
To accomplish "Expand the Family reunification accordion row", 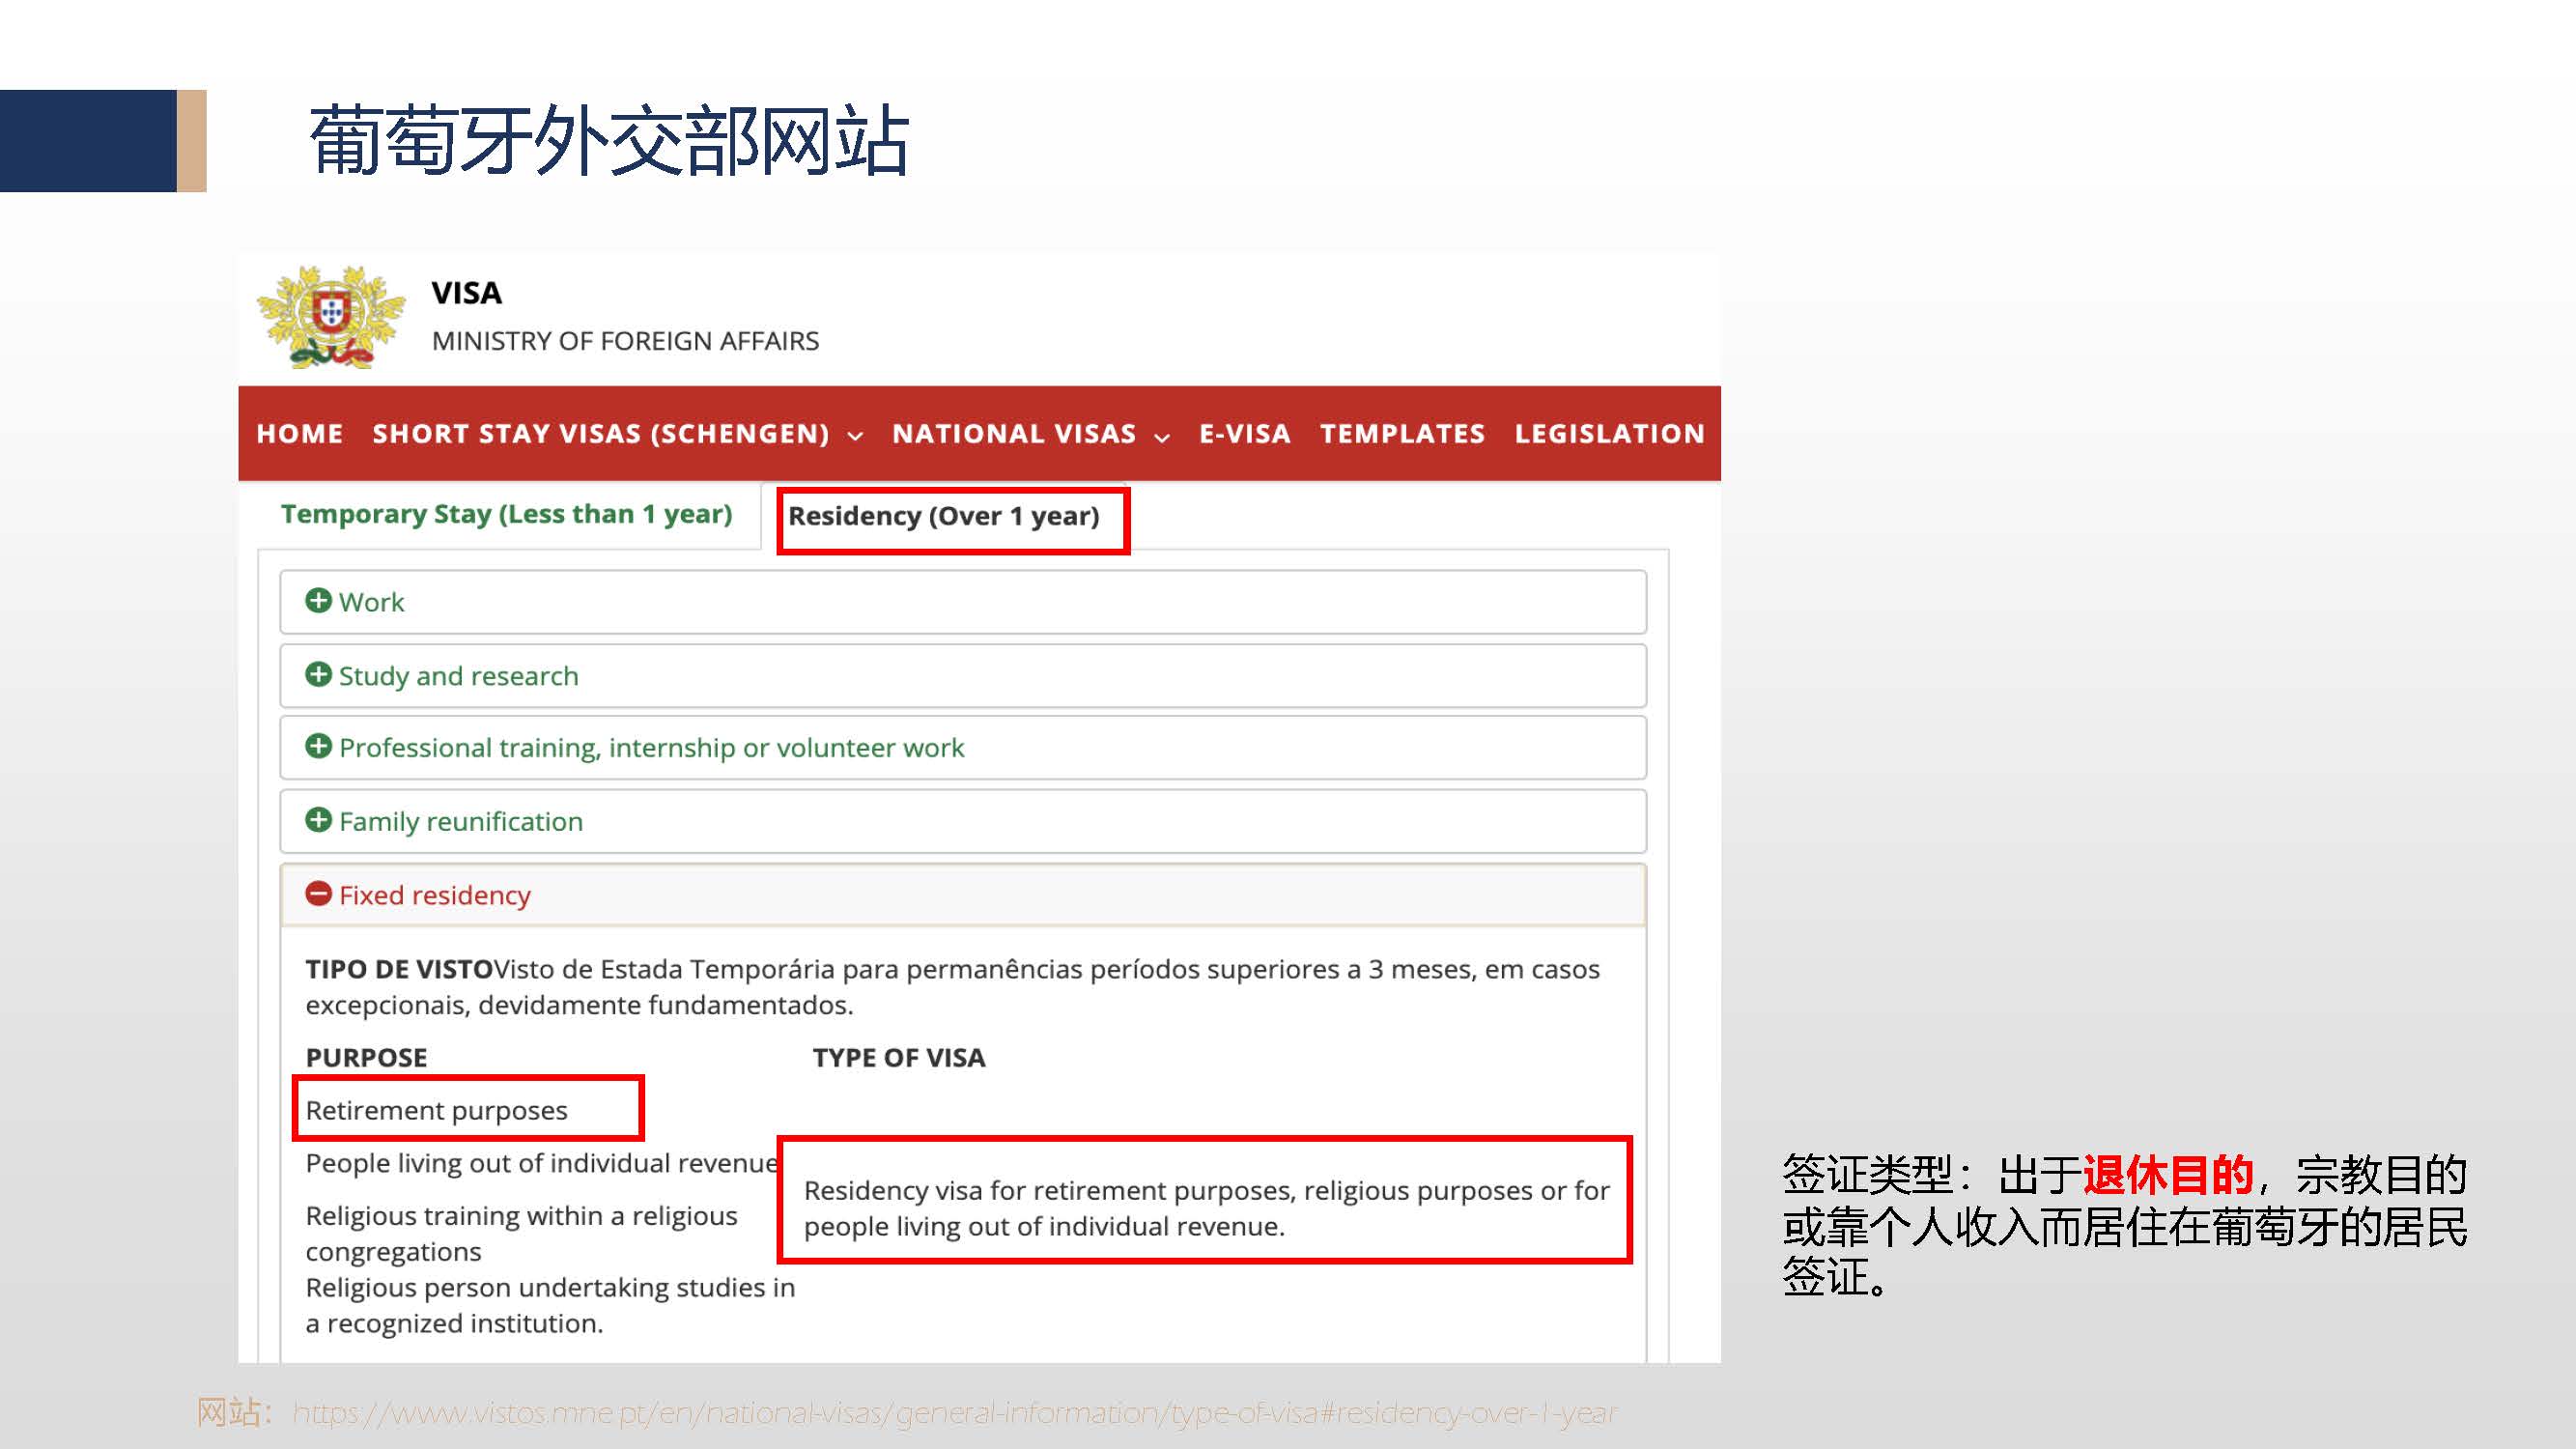I will click(x=461, y=821).
